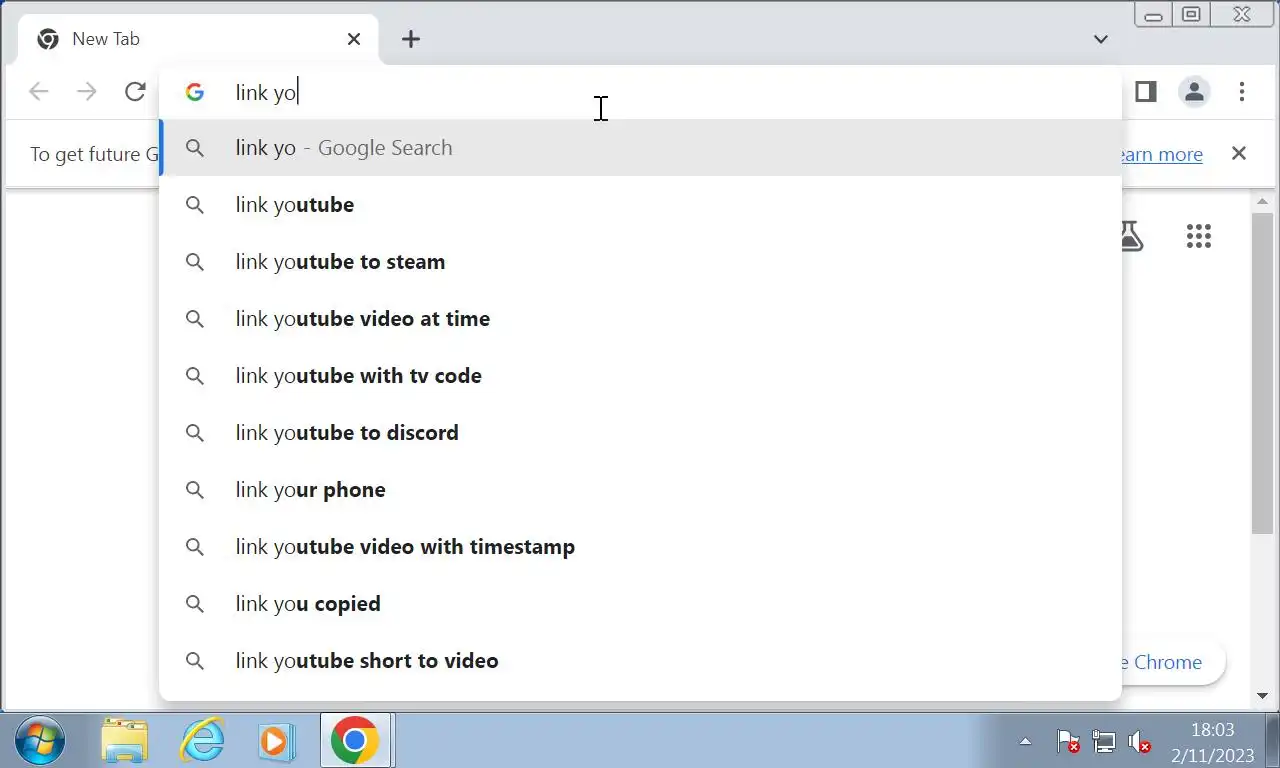Expand the tab search chevron
The image size is (1280, 768).
[x=1101, y=39]
